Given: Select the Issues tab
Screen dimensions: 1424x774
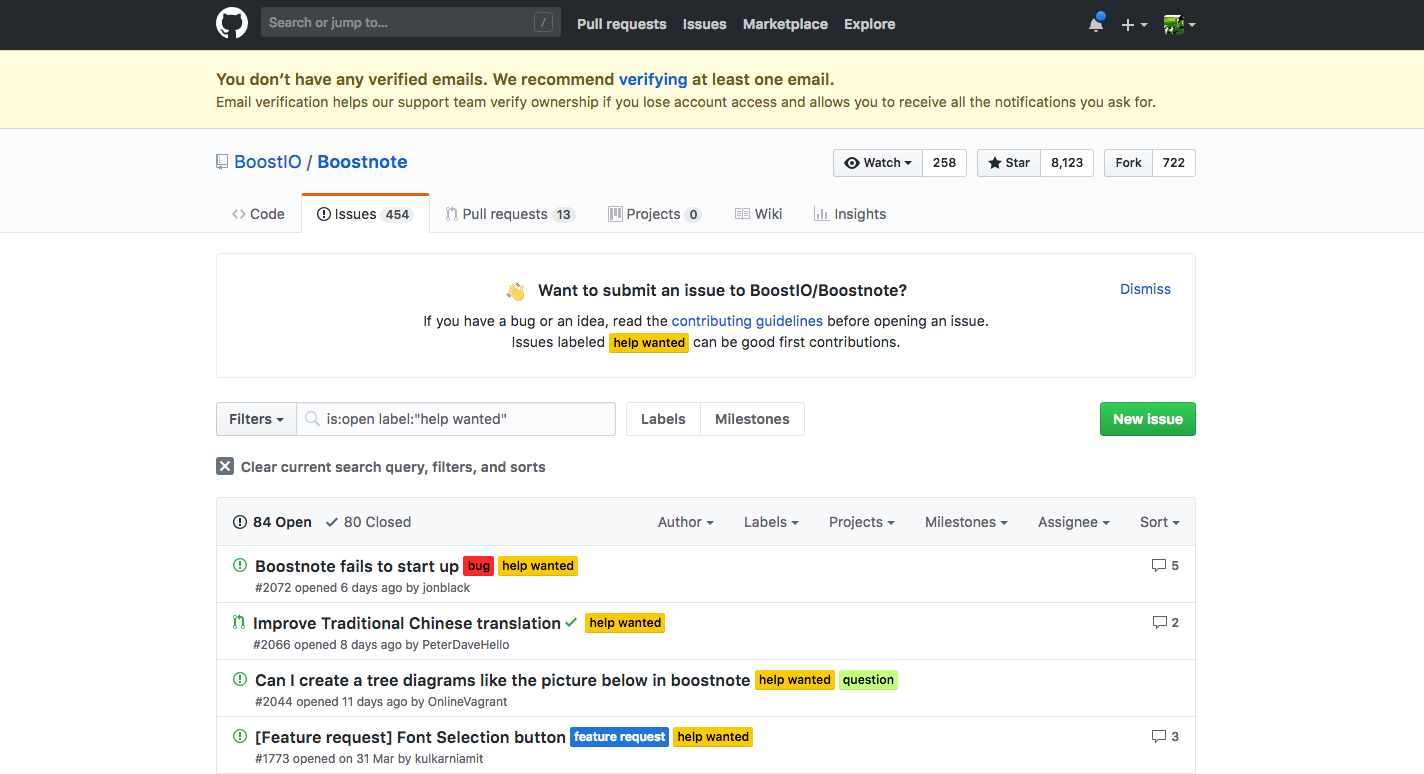Looking at the screenshot, I should click(365, 214).
